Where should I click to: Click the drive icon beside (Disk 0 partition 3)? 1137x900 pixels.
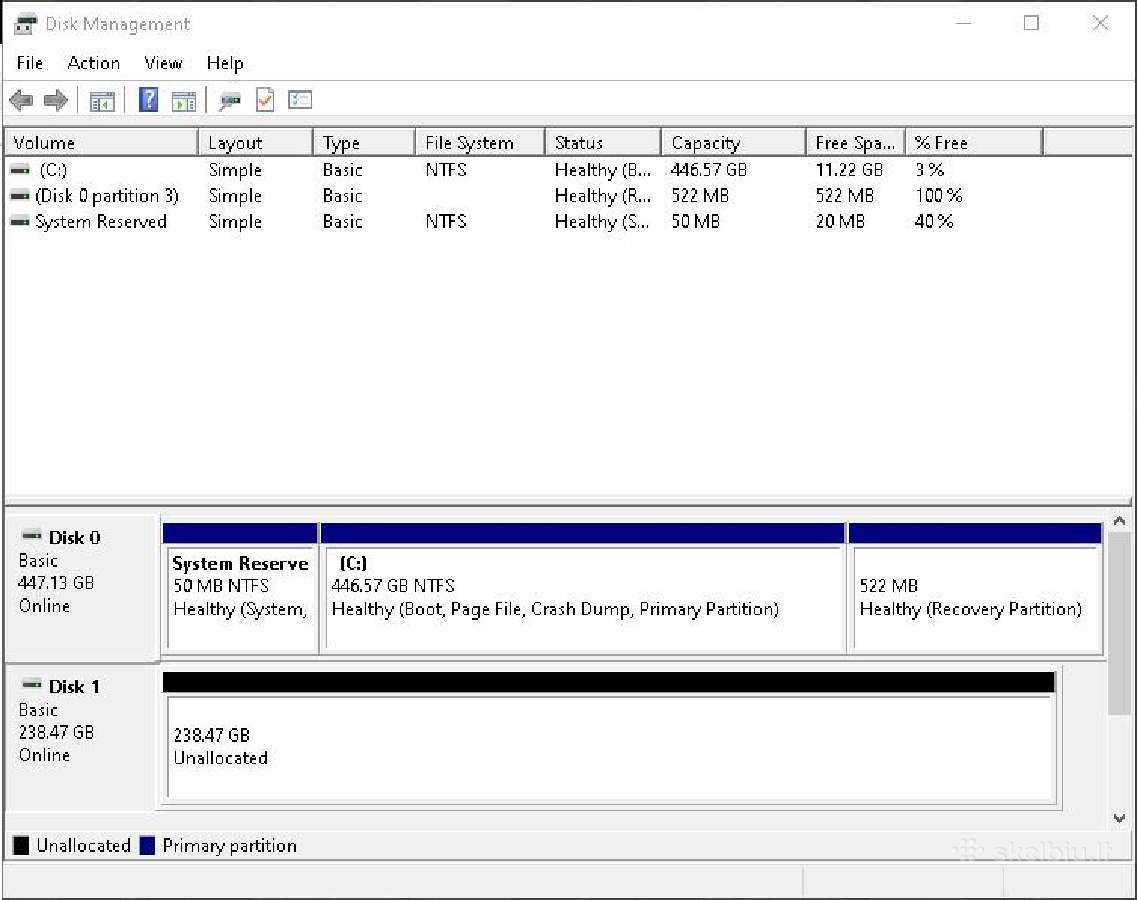point(20,196)
